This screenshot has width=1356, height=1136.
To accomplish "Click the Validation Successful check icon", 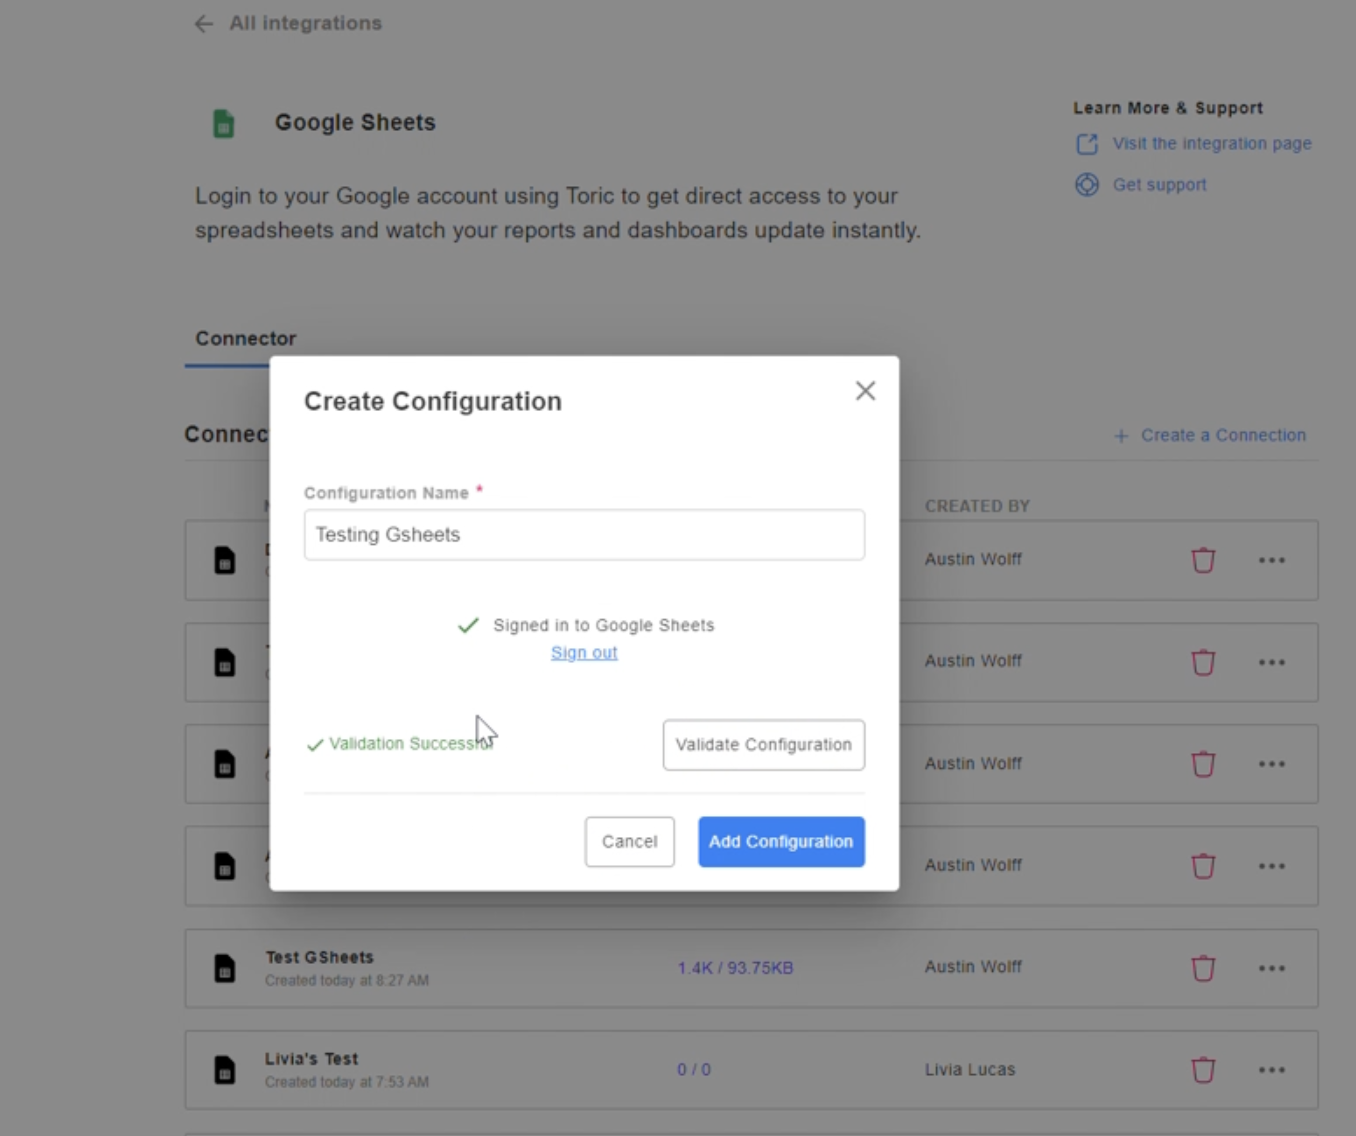I will pos(315,745).
